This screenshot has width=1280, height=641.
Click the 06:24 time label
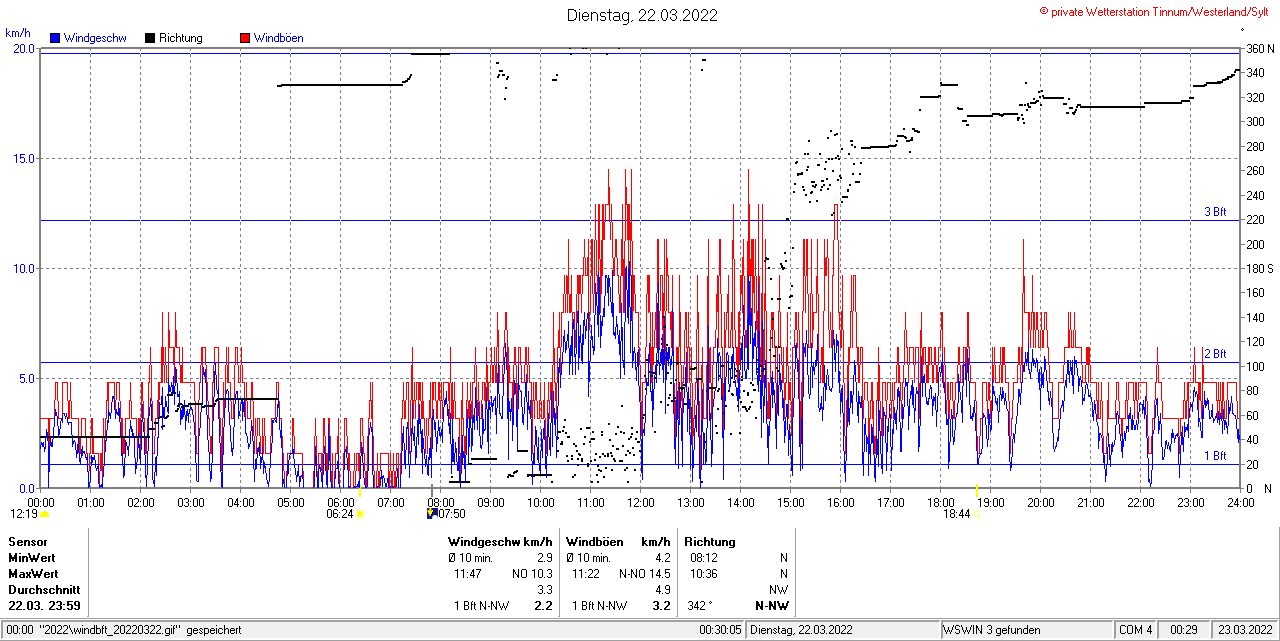340,514
